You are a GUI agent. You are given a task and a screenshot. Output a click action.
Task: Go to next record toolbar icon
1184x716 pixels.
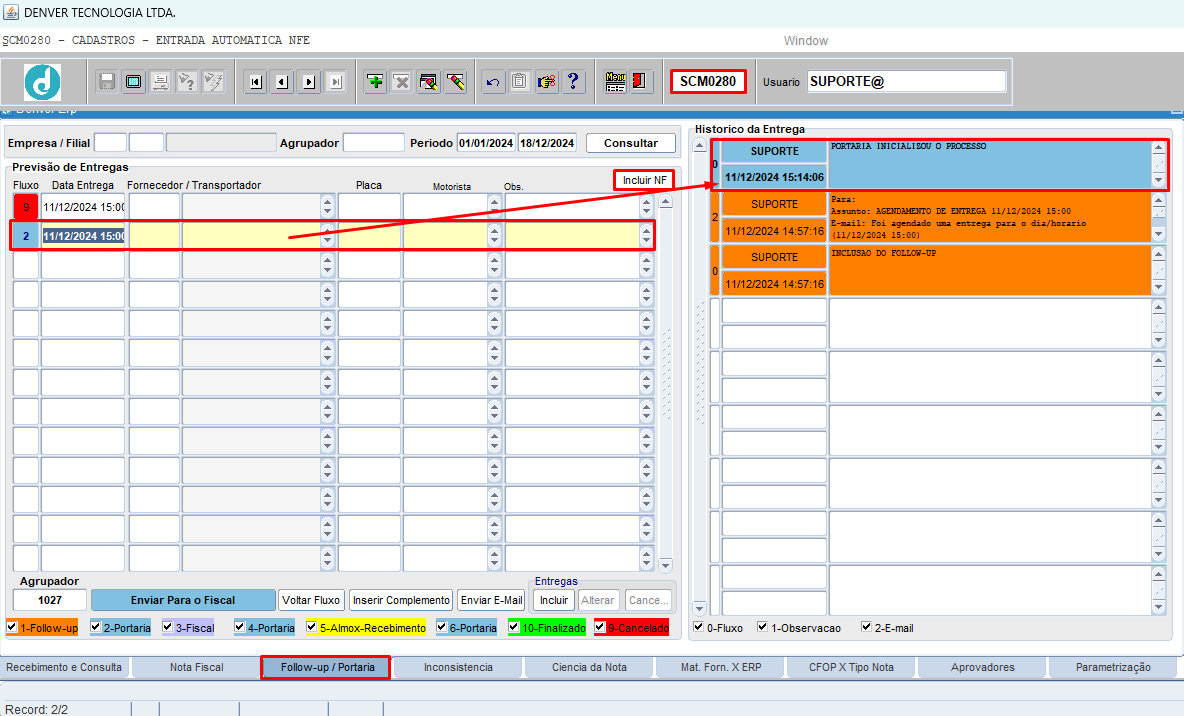310,82
